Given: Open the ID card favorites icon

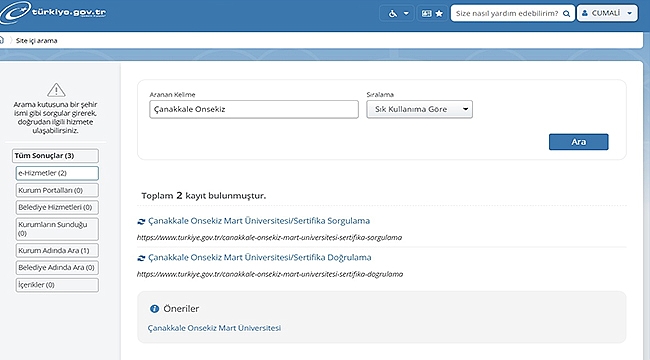Looking at the screenshot, I should (x=427, y=13).
